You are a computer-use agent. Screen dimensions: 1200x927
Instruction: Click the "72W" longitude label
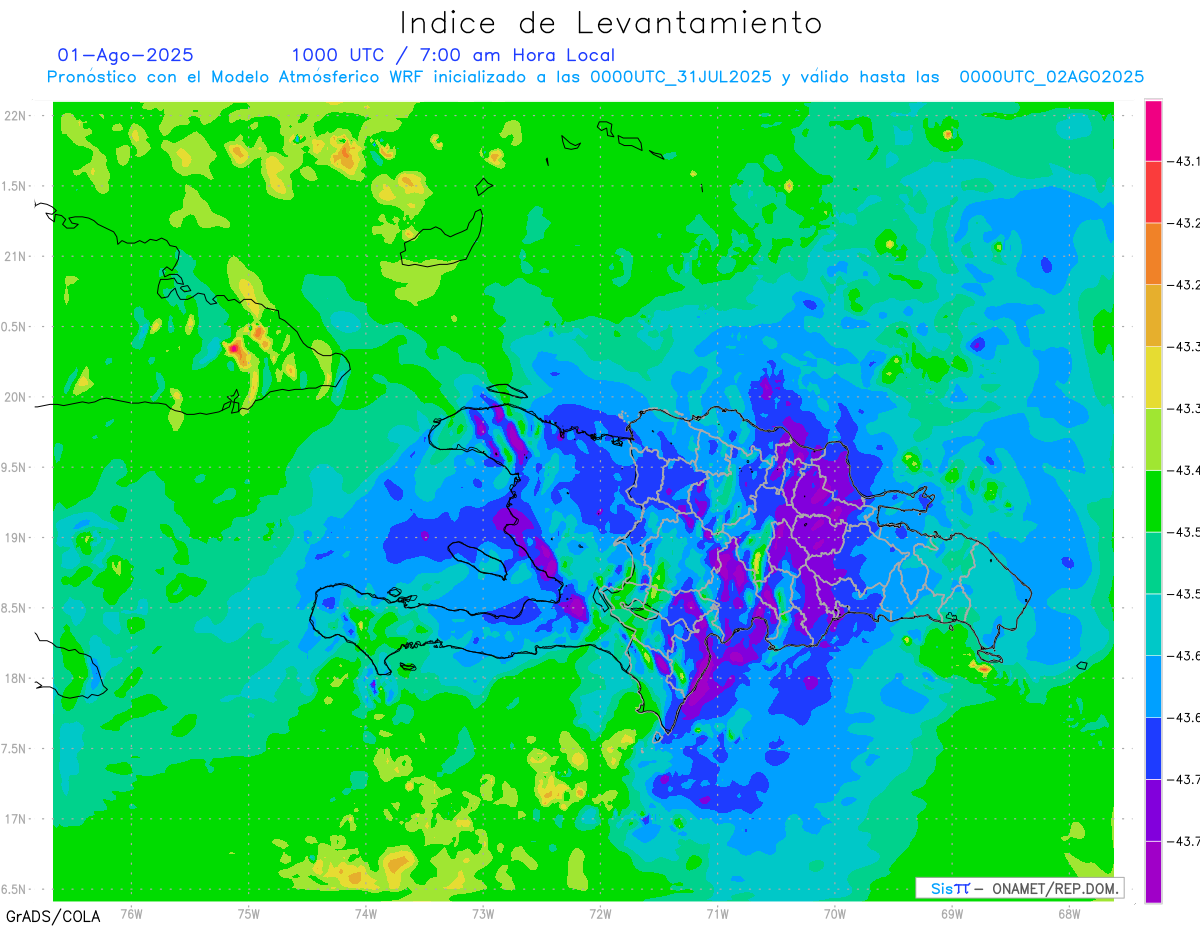(600, 914)
